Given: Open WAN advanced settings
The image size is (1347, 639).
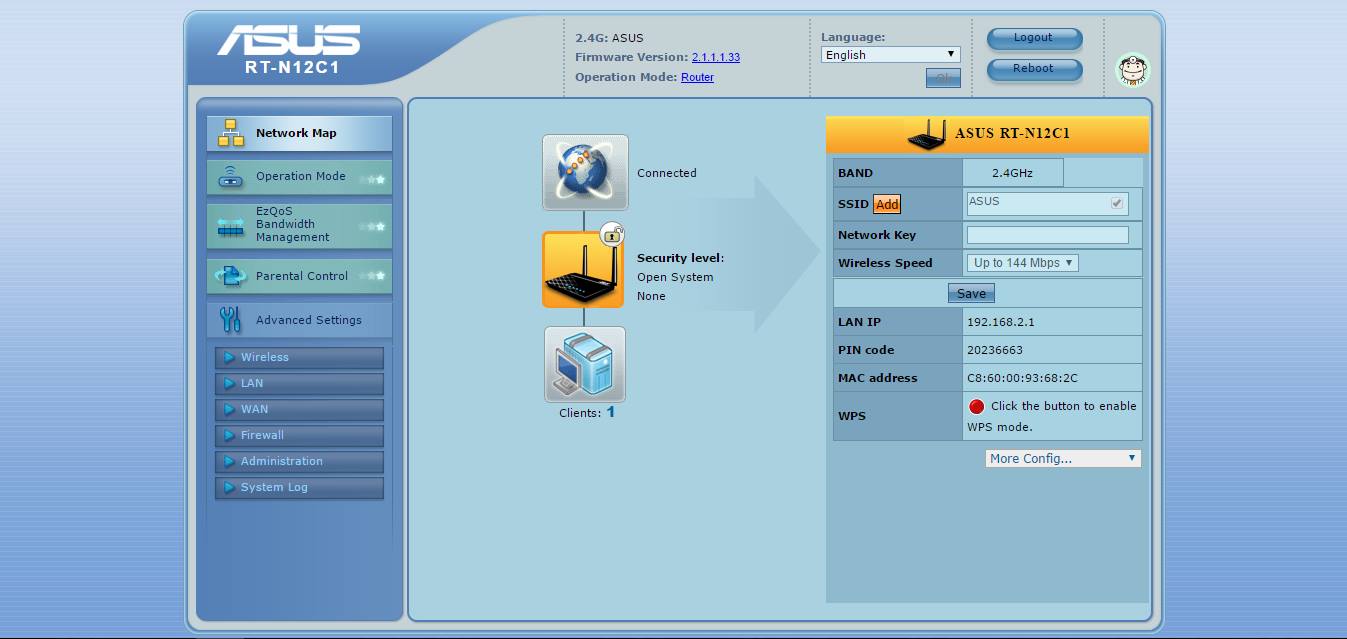Looking at the screenshot, I should click(299, 410).
